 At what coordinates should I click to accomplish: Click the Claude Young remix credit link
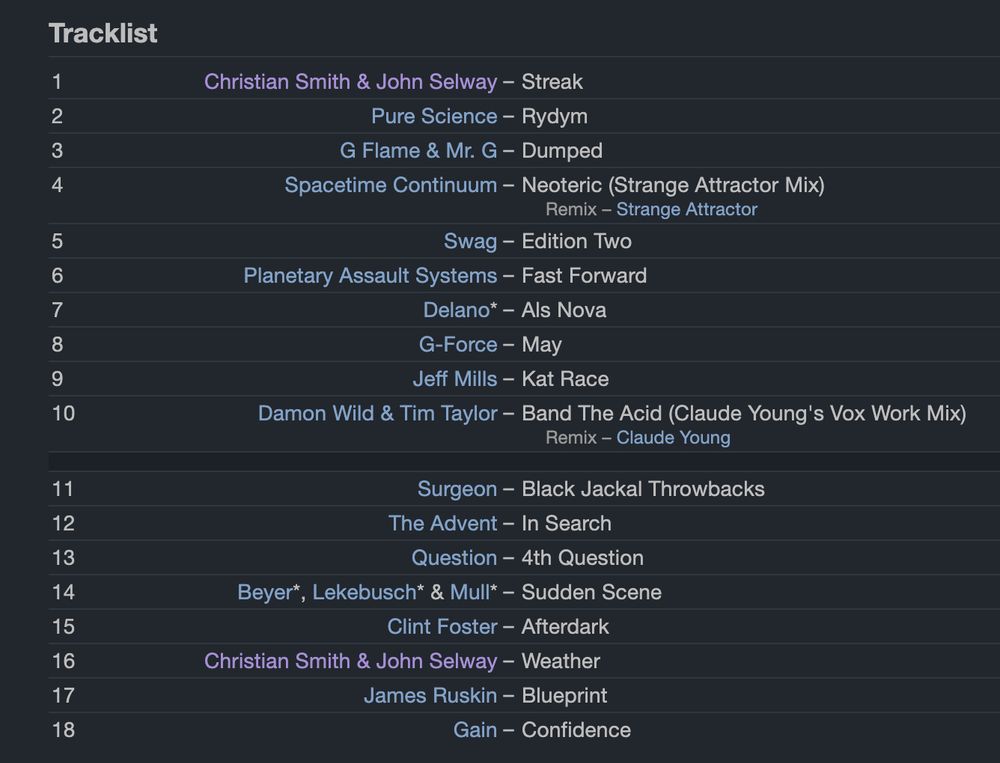(x=673, y=437)
